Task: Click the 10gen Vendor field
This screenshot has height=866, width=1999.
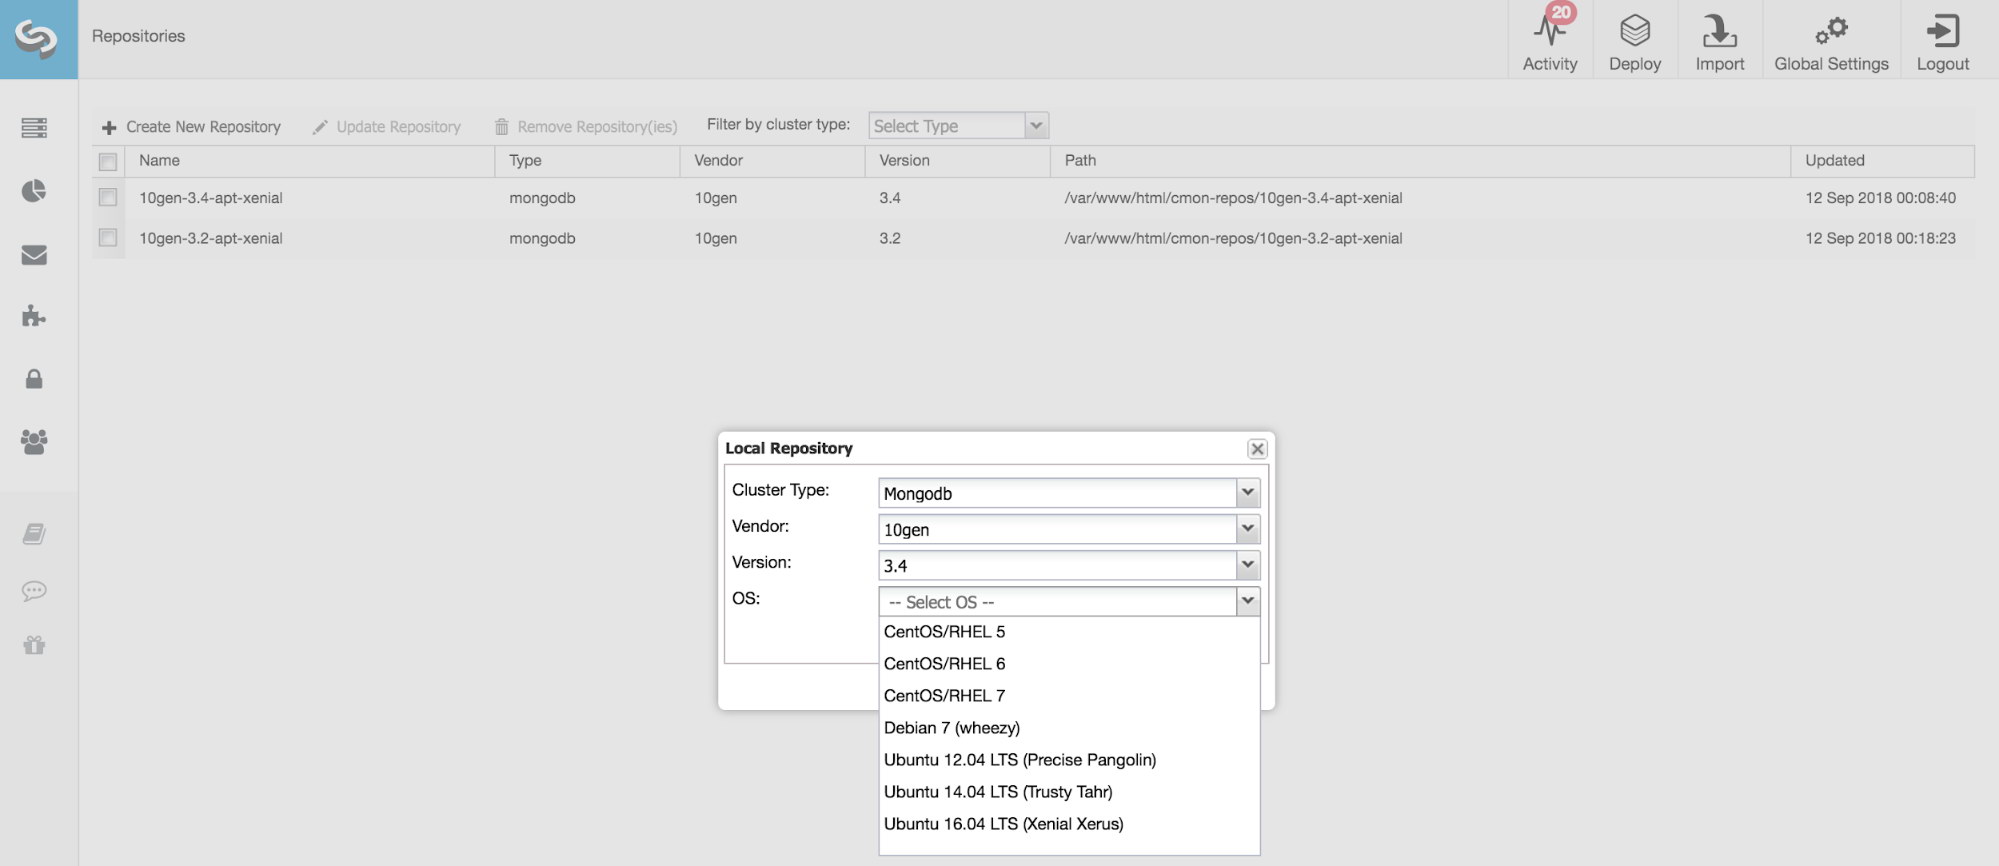Action: 1058,529
